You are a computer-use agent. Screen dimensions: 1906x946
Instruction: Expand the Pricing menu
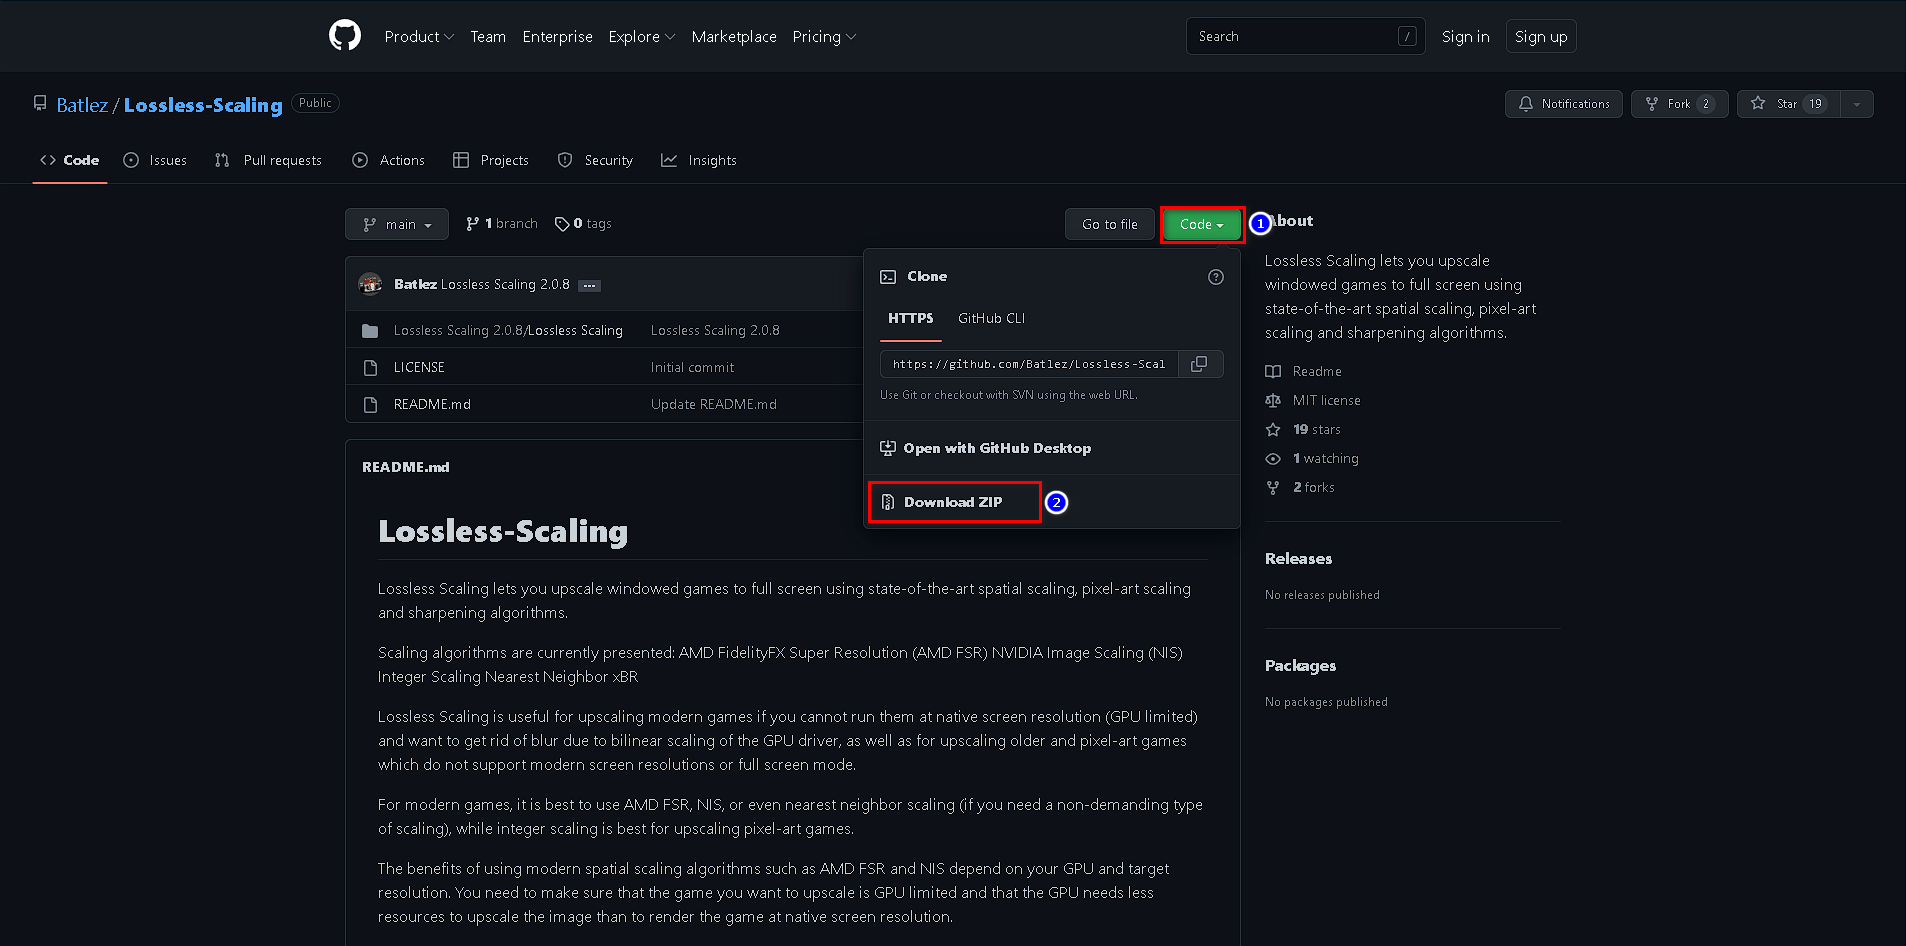pos(824,37)
